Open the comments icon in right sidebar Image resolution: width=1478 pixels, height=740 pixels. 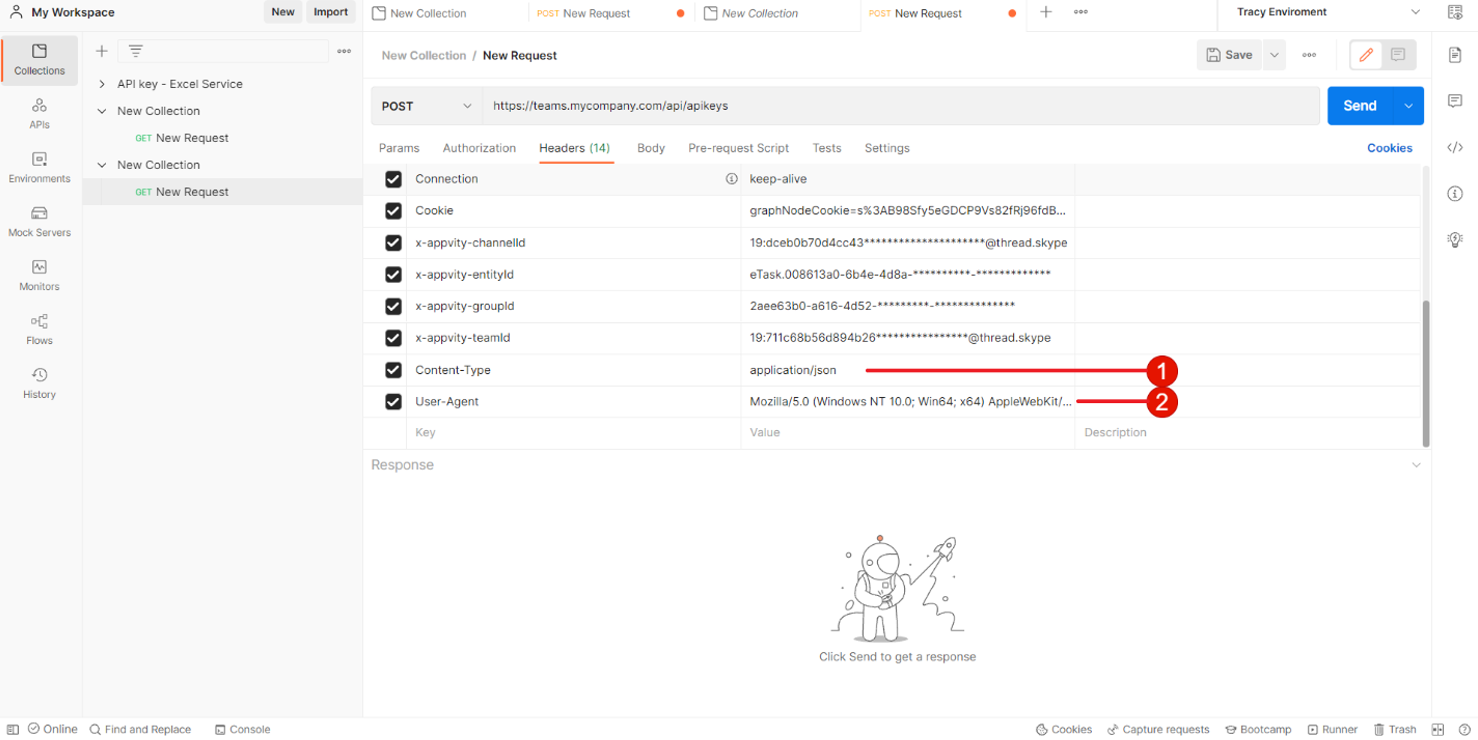click(1455, 101)
